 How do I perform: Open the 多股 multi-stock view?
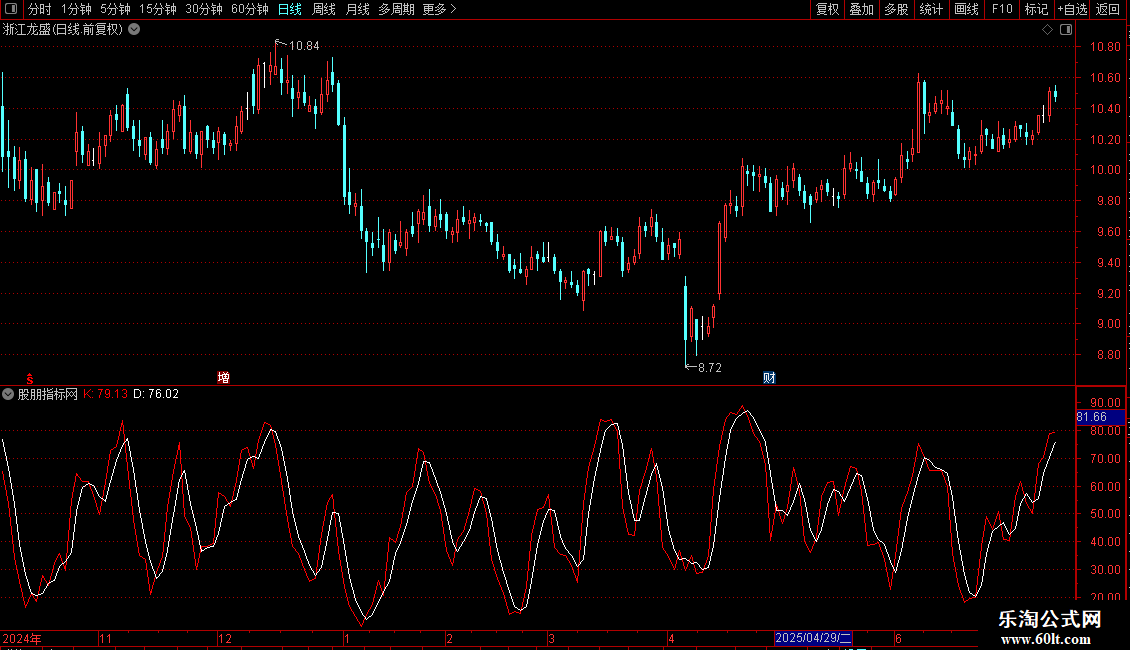coord(896,9)
